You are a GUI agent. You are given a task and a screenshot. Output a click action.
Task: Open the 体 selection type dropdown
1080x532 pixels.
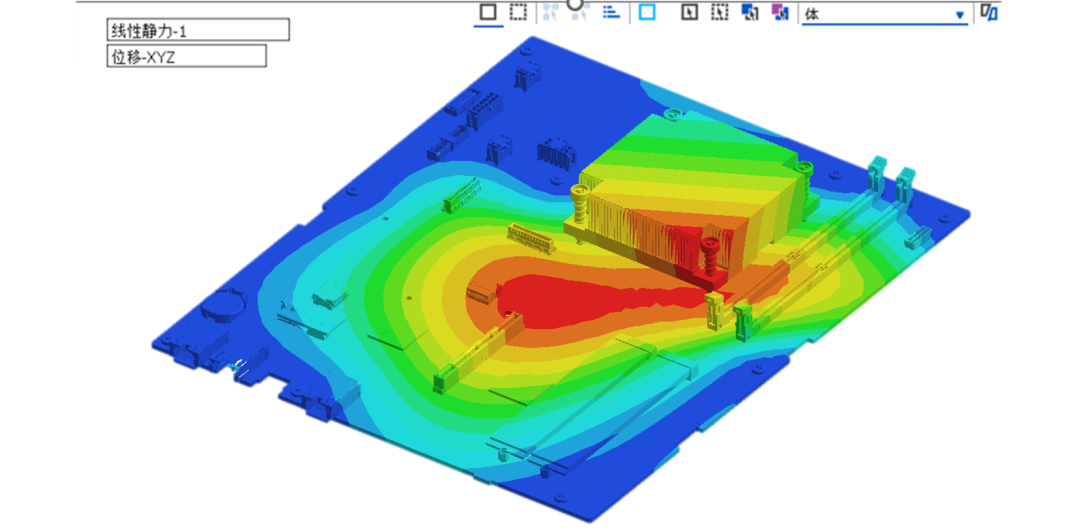point(885,14)
